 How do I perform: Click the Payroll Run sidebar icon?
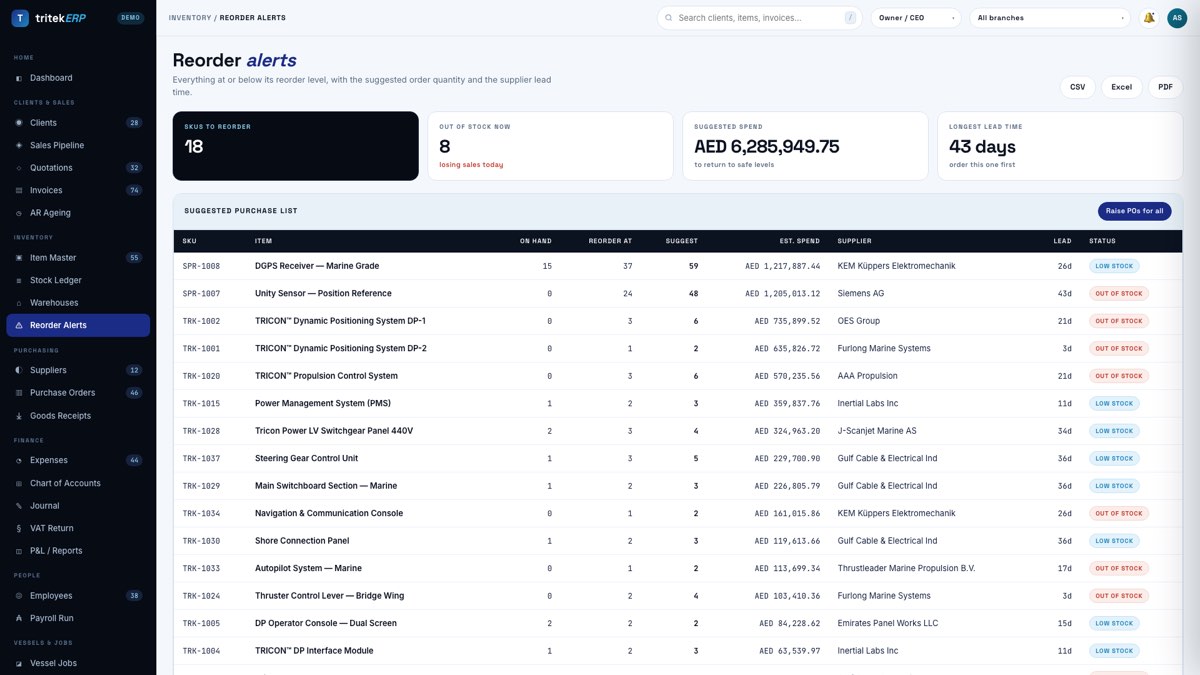19,618
